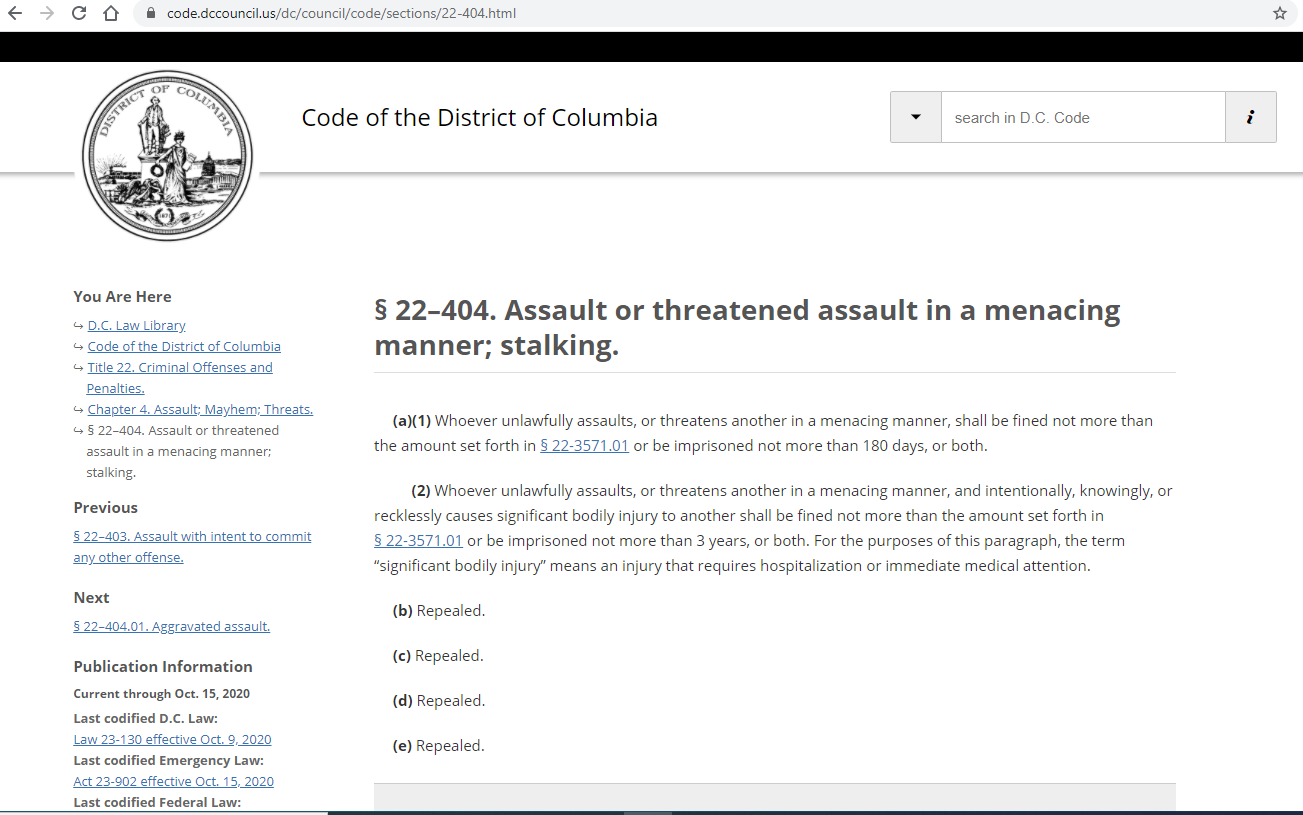Go to previous section § 22–403 link

(192, 547)
